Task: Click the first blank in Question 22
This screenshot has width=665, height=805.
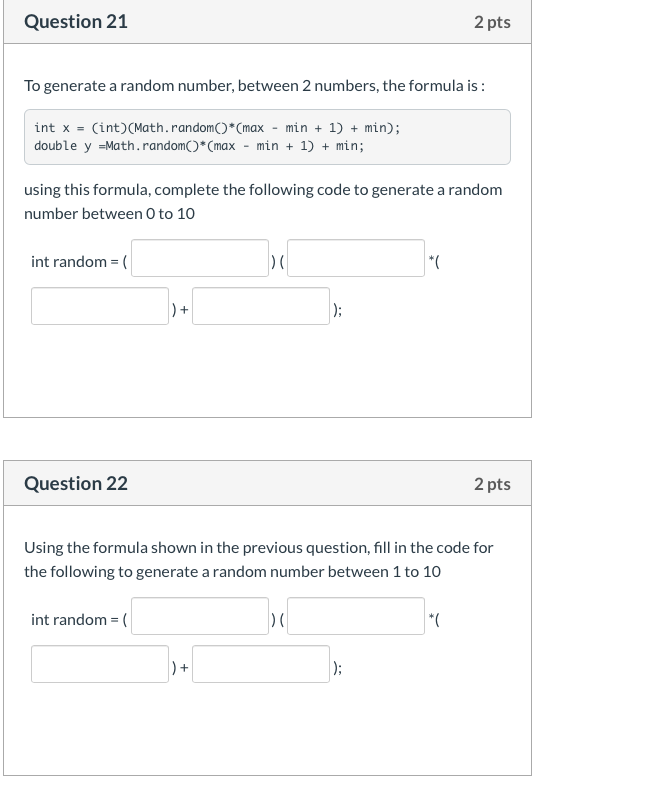Action: coord(198,617)
